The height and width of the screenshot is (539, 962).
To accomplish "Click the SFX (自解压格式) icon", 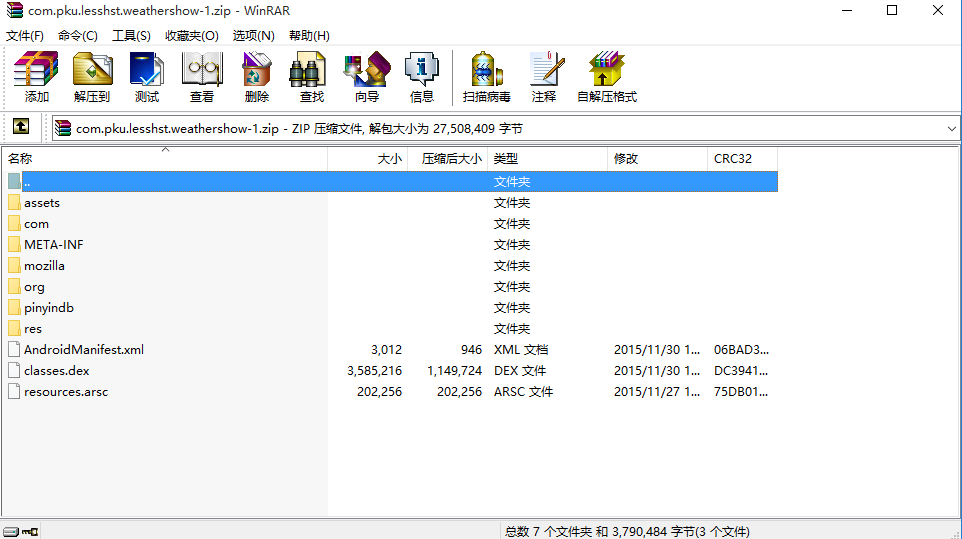I will (607, 77).
